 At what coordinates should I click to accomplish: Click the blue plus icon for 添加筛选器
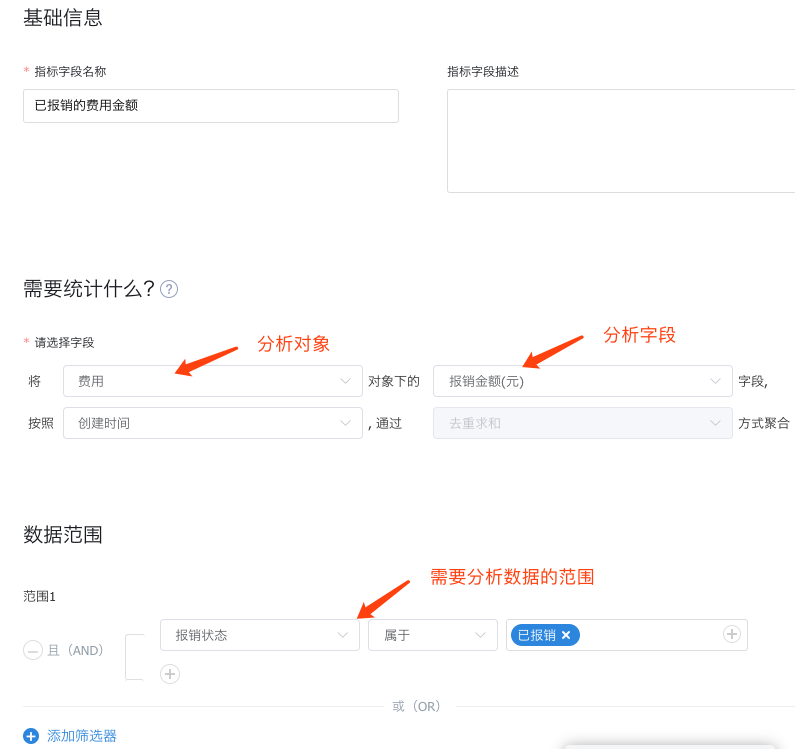(x=31, y=736)
